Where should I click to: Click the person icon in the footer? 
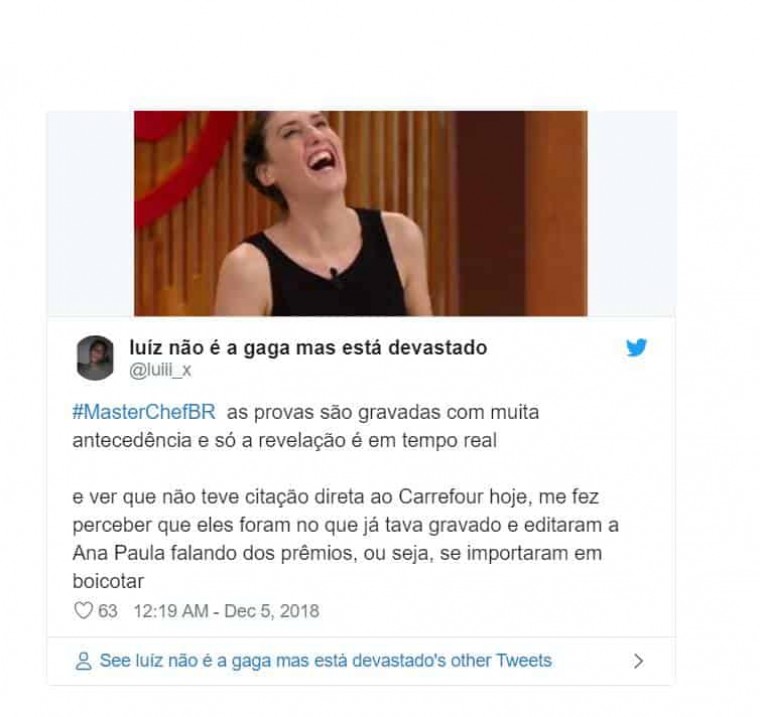coord(83,661)
